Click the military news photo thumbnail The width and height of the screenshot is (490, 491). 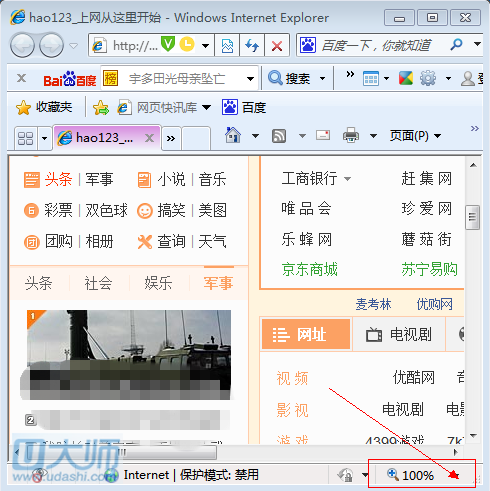pos(129,355)
